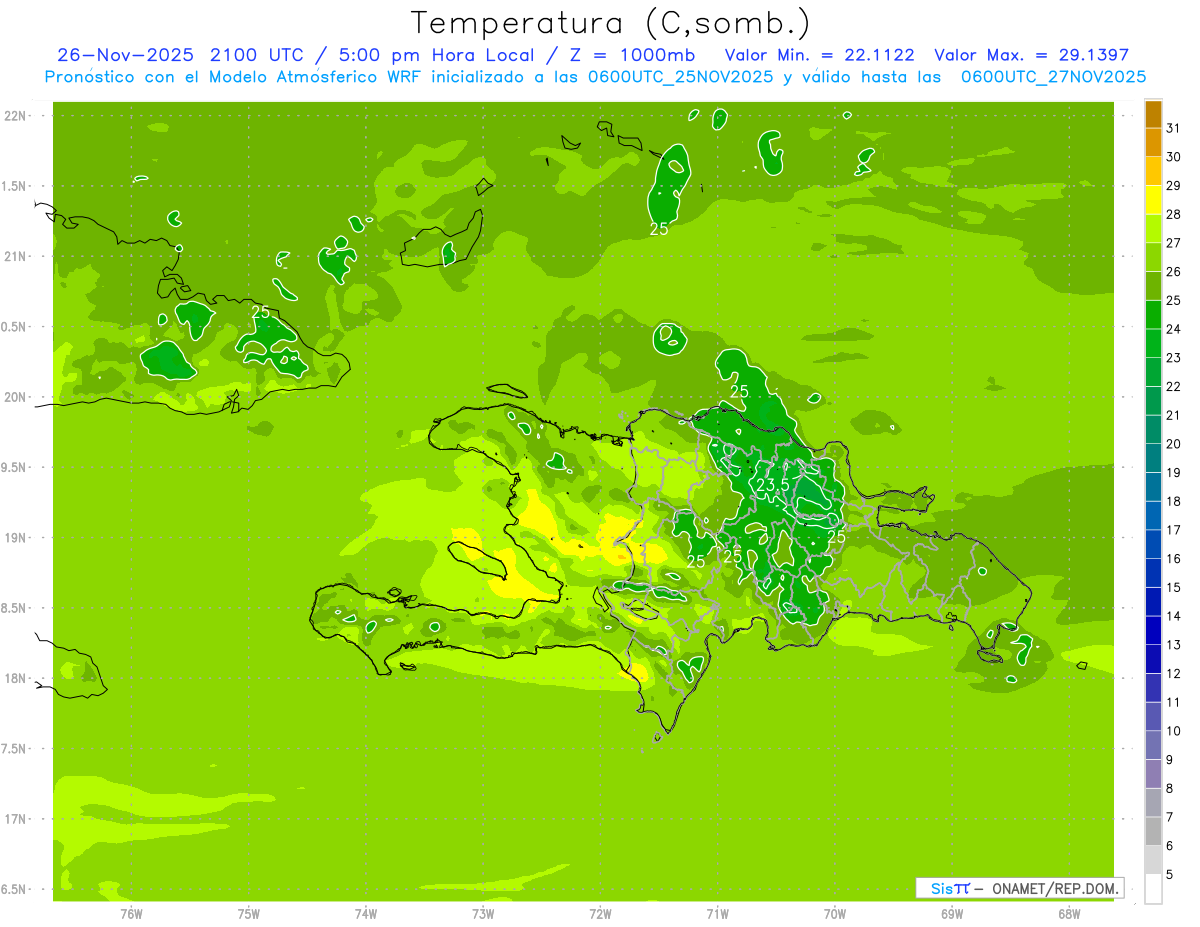Screen dimensions: 1200x927
Task: Select the date text '26-Nov-2025'
Action: click(126, 55)
